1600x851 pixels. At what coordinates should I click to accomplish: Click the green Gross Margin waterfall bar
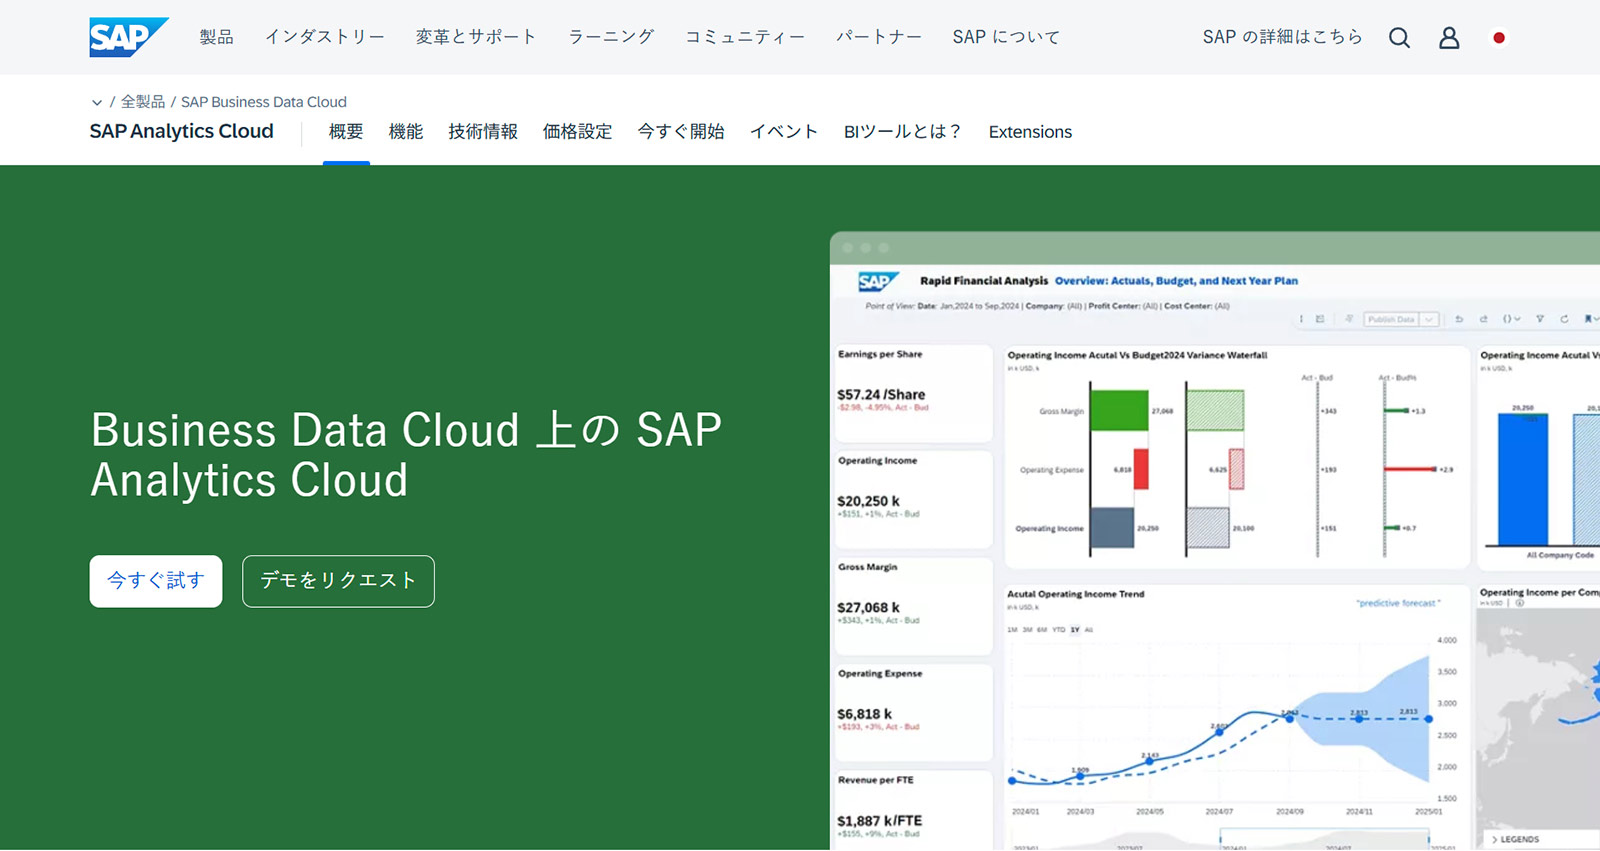click(x=1119, y=411)
